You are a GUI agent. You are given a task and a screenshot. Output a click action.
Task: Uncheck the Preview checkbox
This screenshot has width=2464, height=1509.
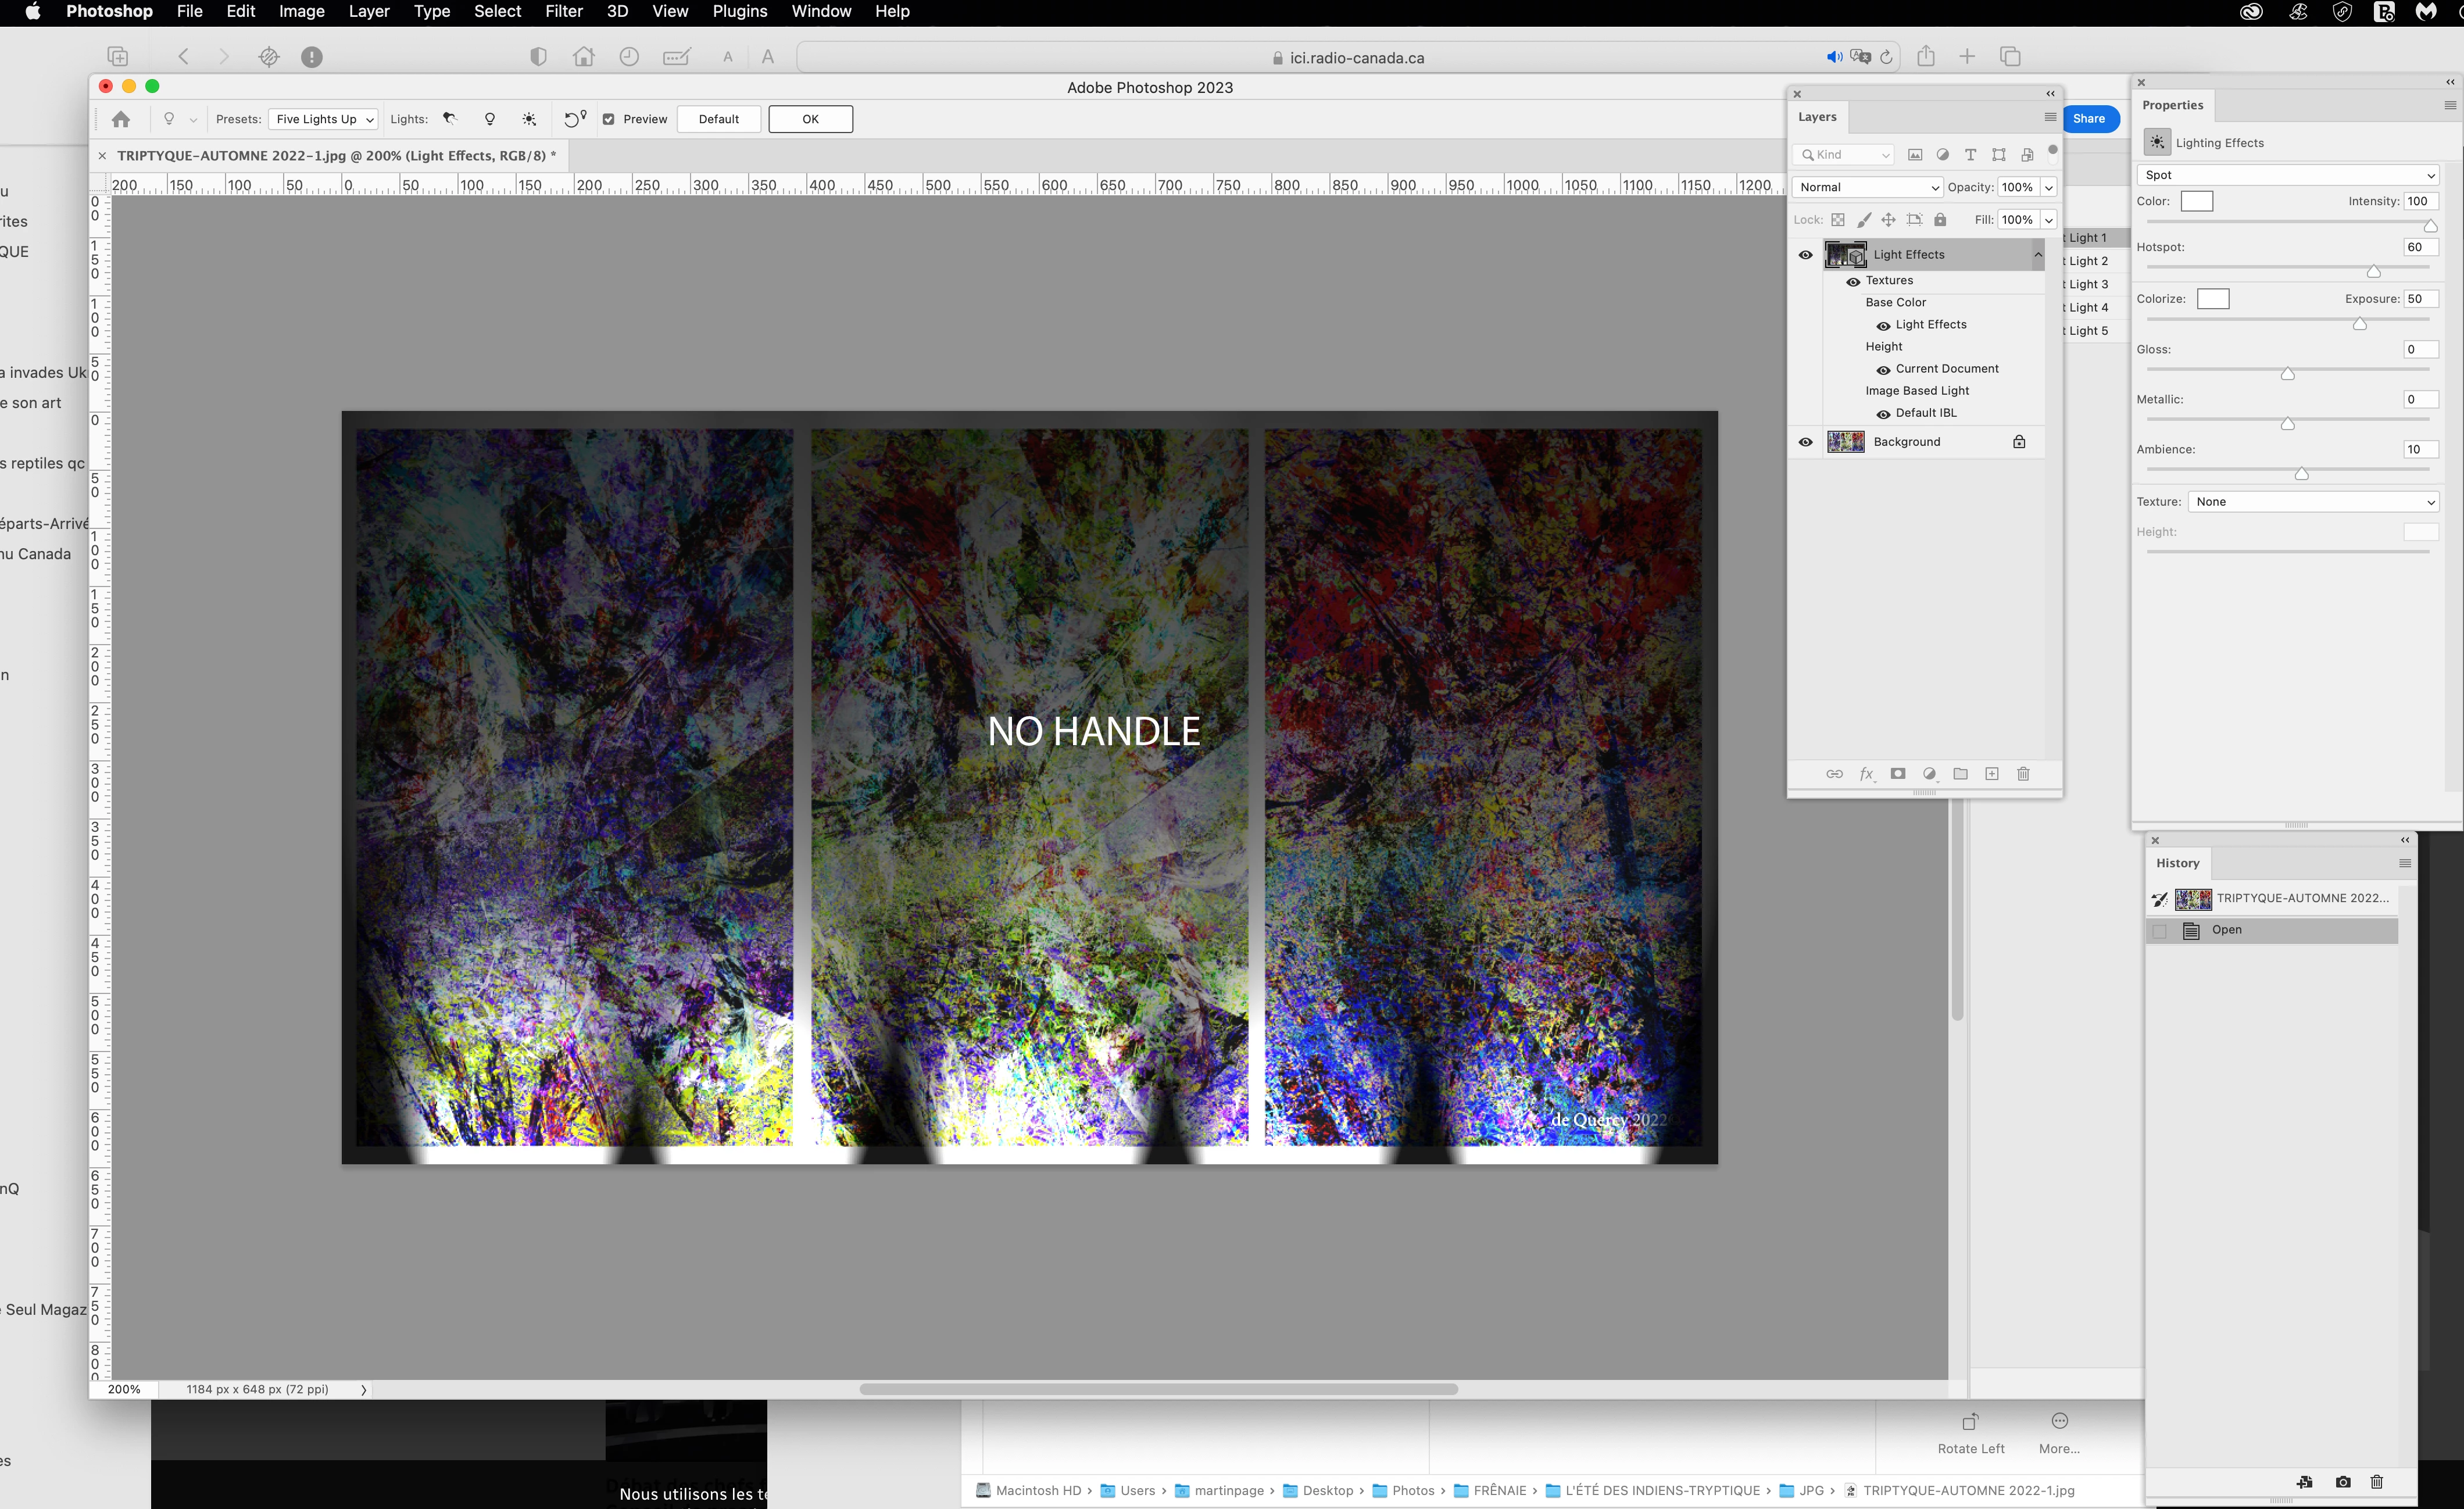click(609, 119)
